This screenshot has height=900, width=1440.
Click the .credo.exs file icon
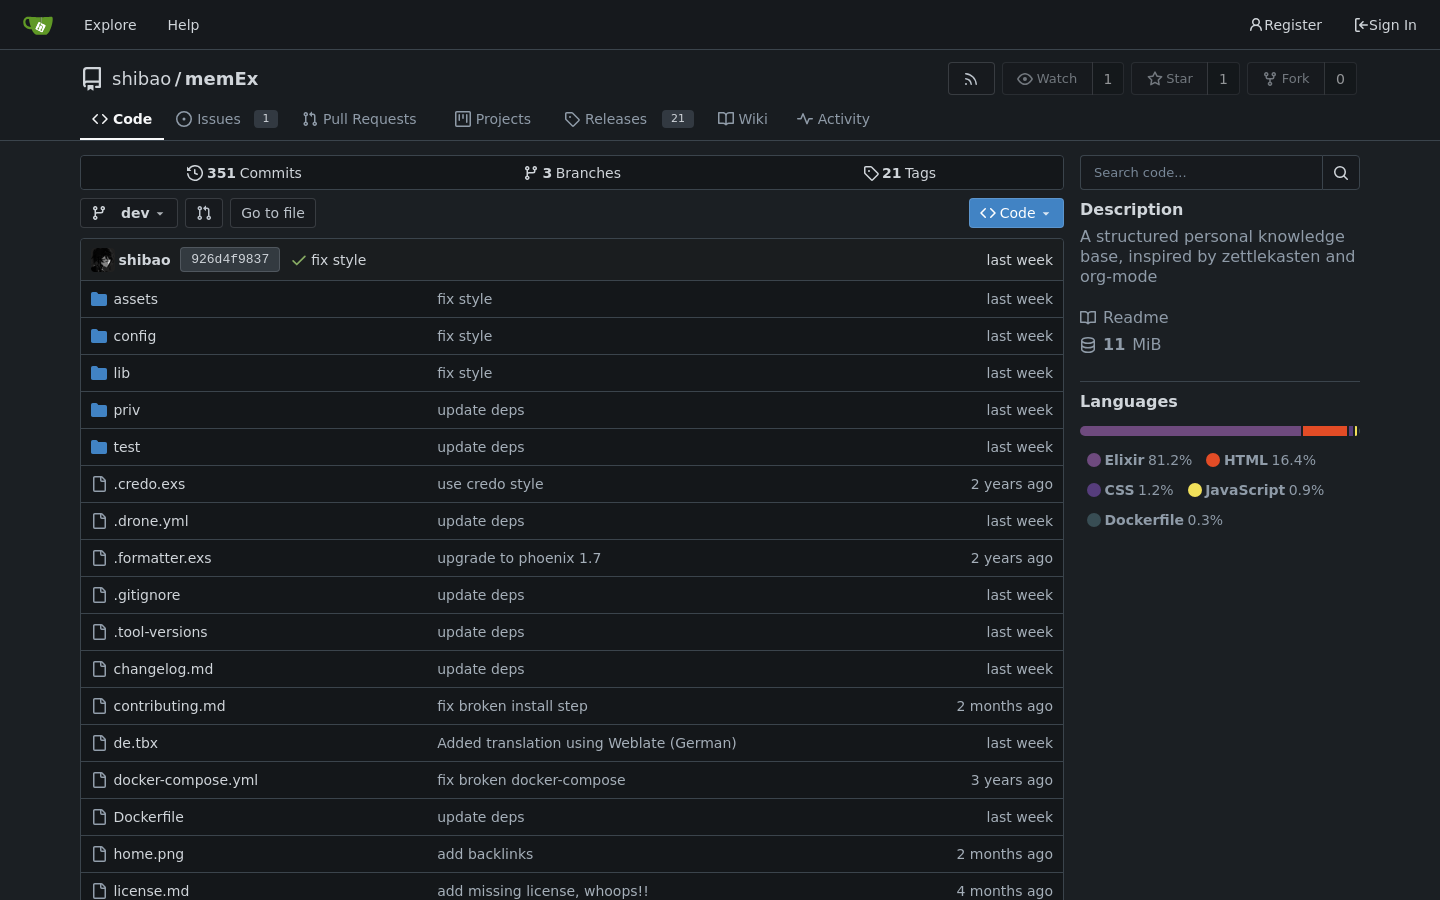[99, 484]
